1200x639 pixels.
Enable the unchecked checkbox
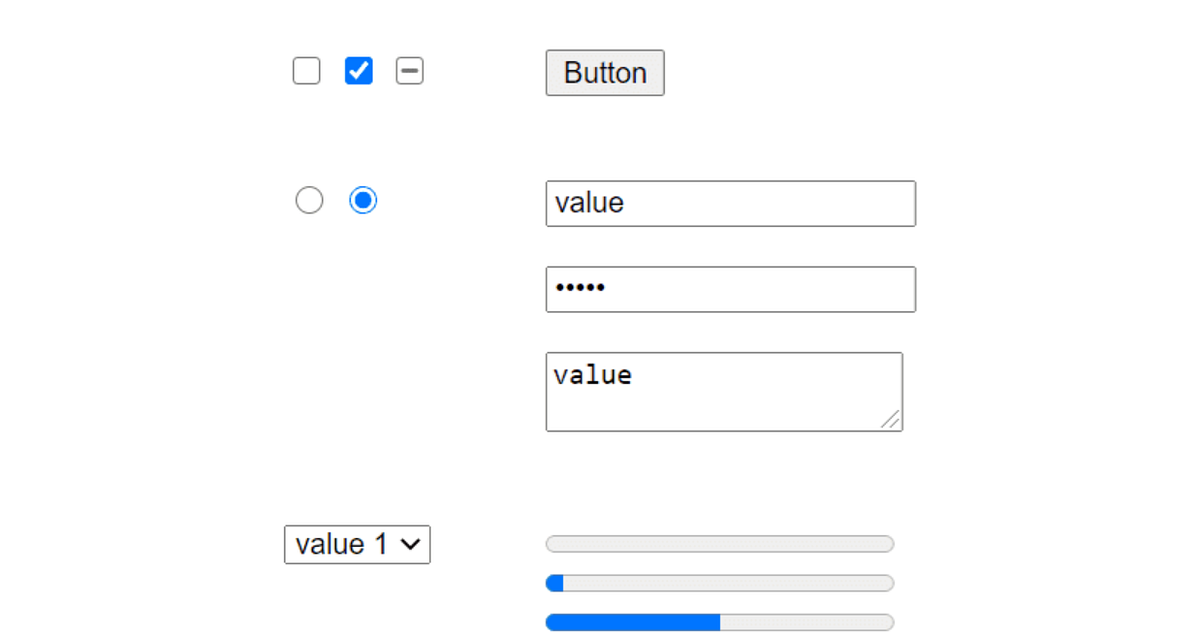coord(306,70)
